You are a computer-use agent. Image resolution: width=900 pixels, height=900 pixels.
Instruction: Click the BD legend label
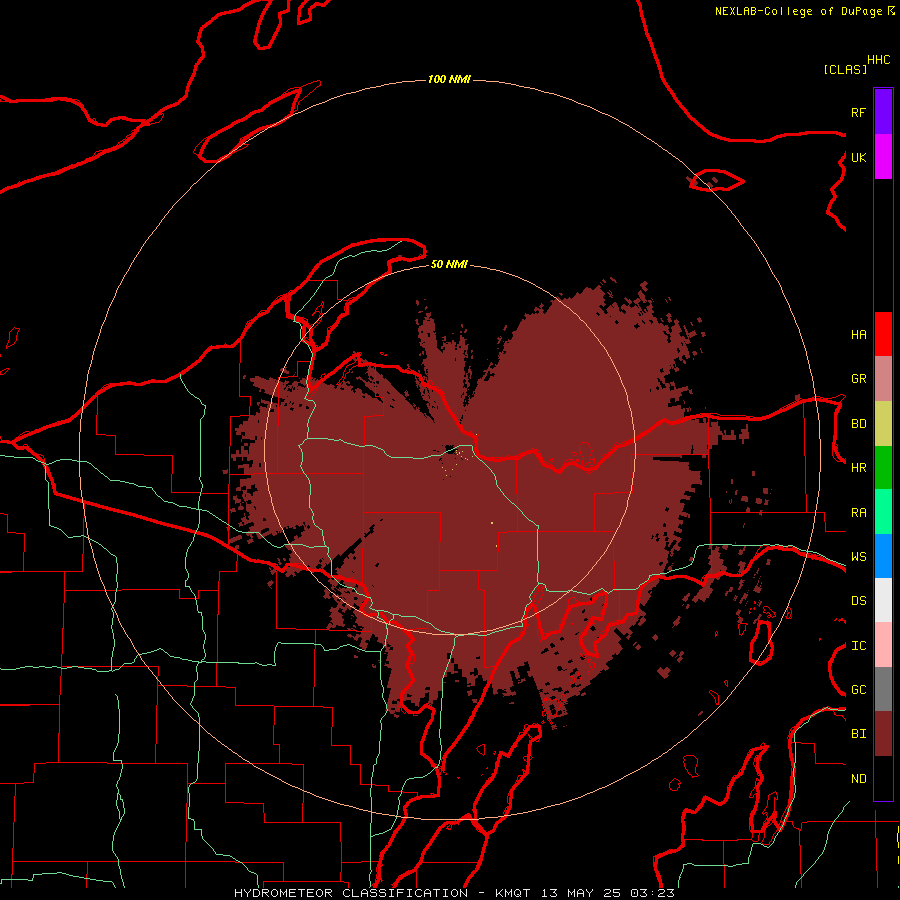tap(858, 424)
